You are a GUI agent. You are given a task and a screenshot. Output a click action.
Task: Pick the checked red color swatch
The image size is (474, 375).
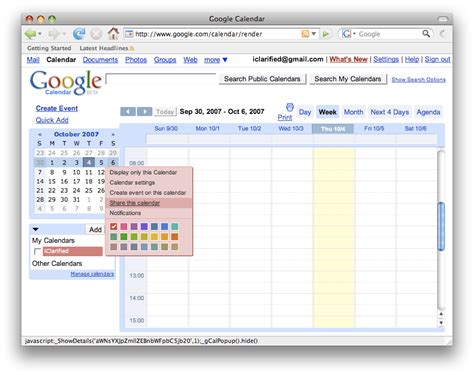coord(114,227)
